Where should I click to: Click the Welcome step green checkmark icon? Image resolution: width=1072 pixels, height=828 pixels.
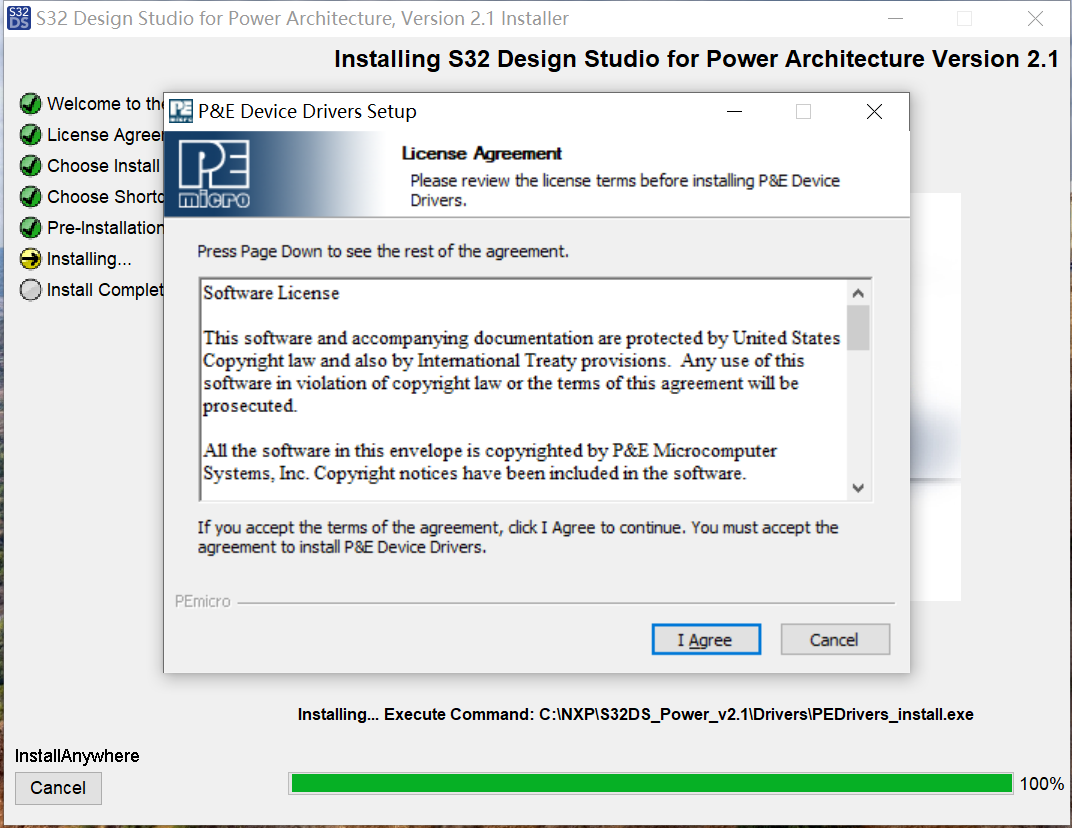[x=30, y=104]
